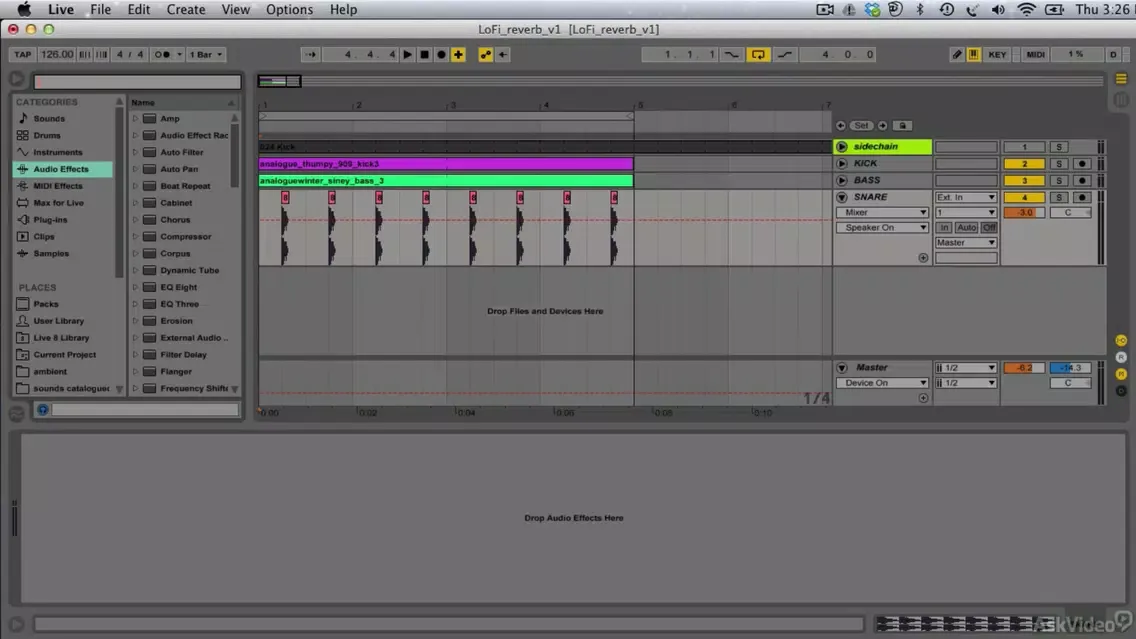Viewport: 1136px width, 639px height.
Task: Set SNARE monitor to In
Action: tap(944, 227)
